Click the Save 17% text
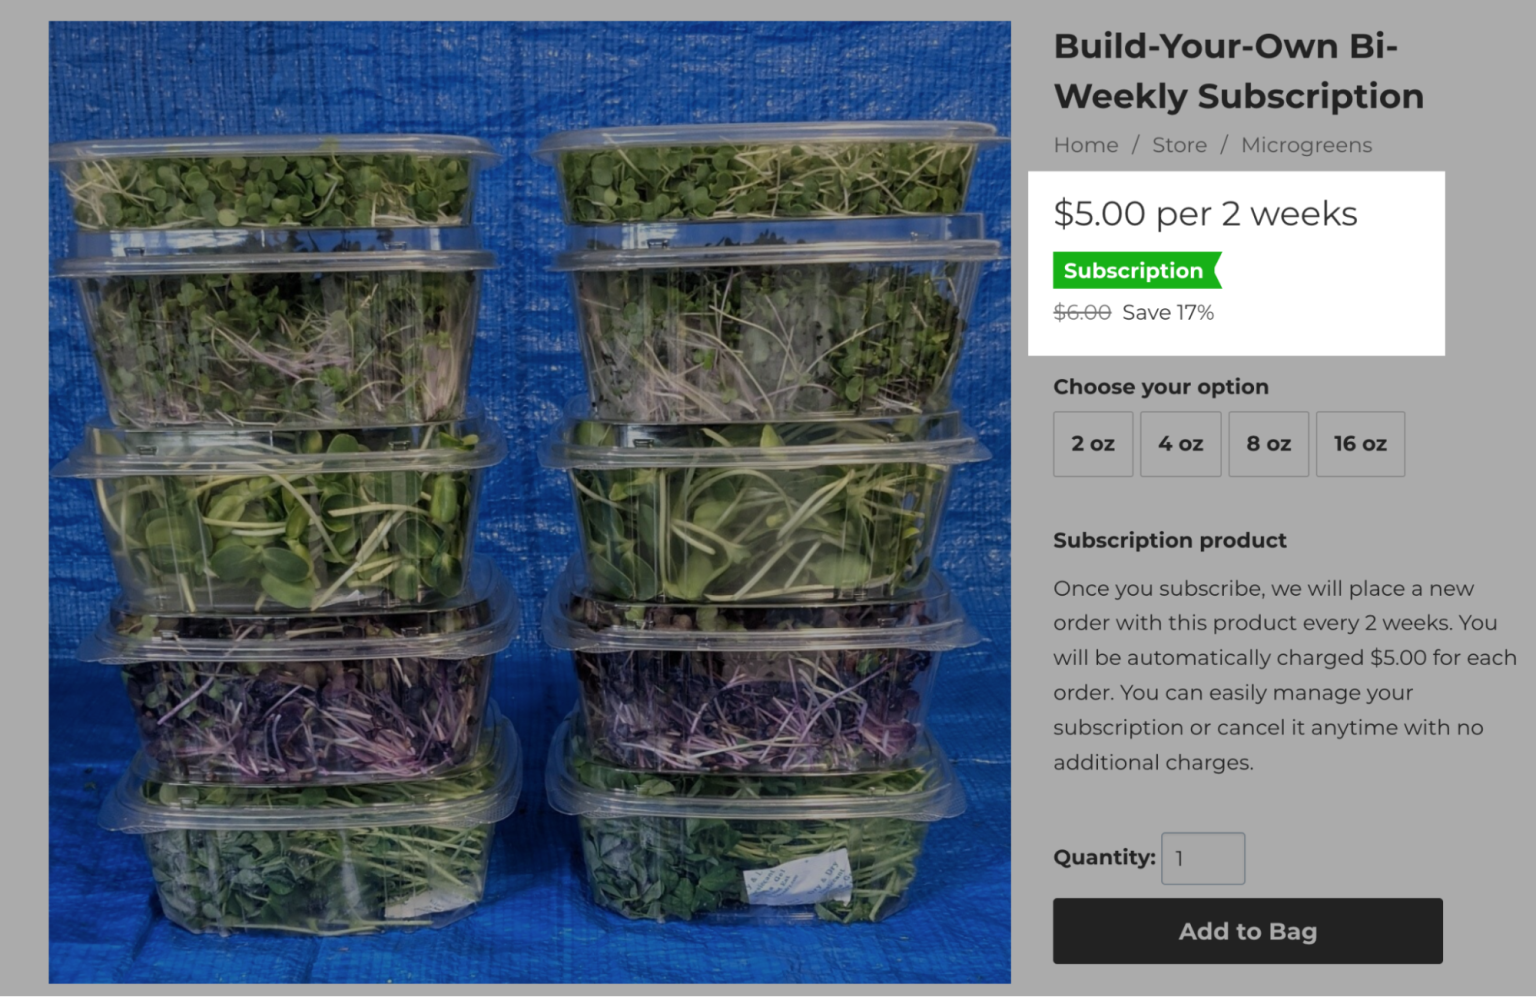The height and width of the screenshot is (997, 1536). 1168,312
